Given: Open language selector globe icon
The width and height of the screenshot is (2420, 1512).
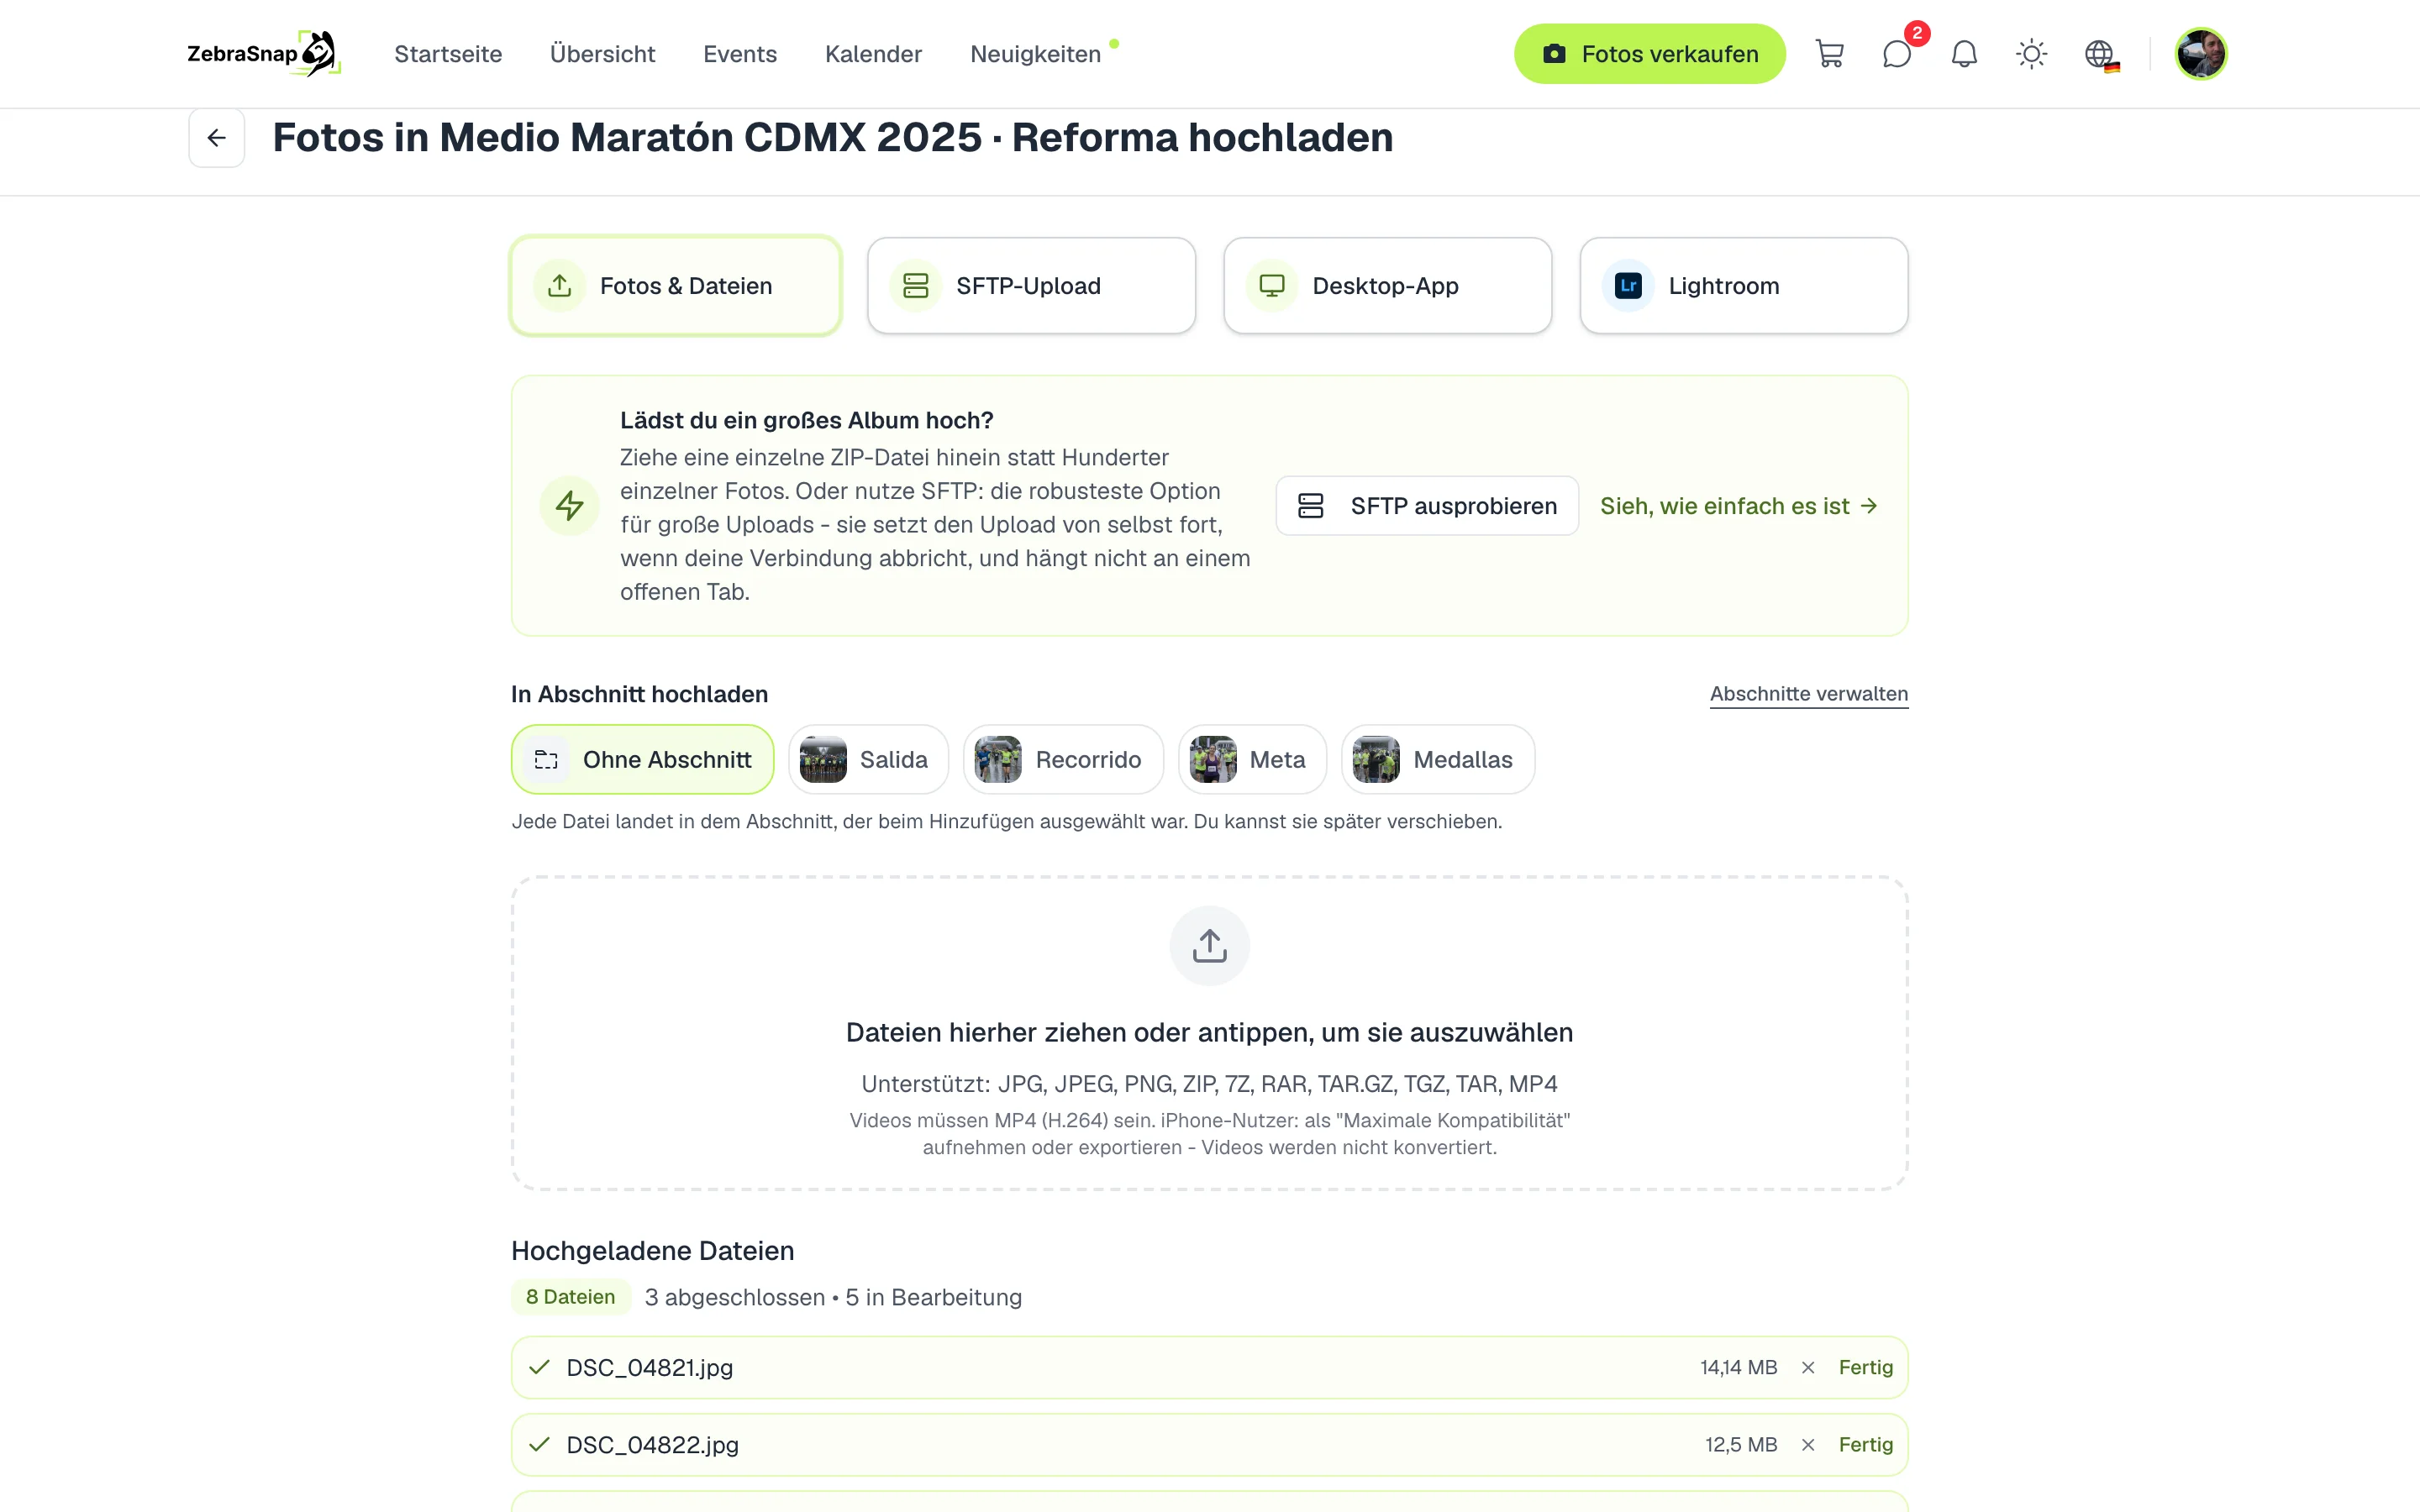Looking at the screenshot, I should [x=2100, y=54].
